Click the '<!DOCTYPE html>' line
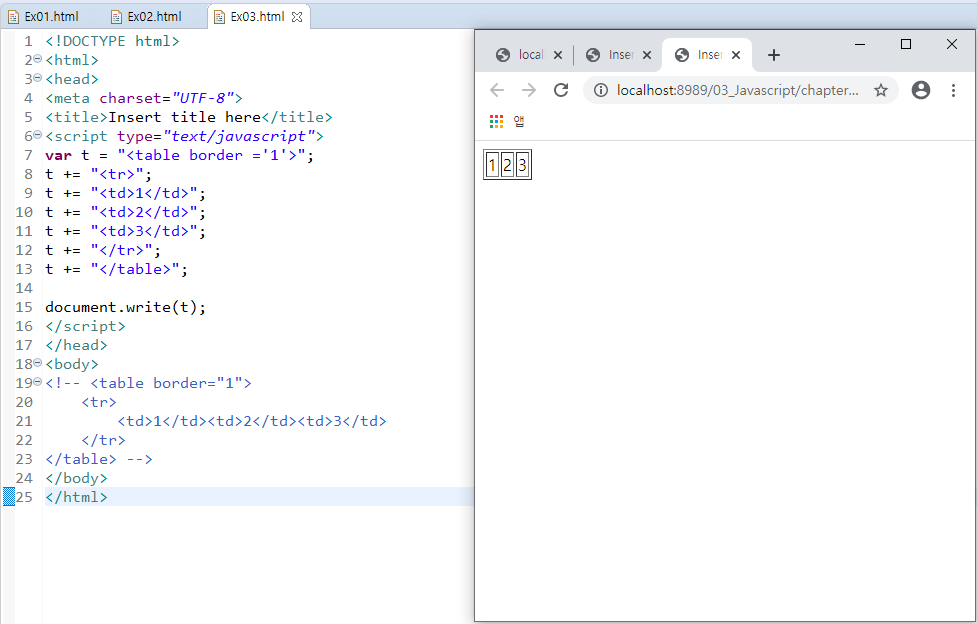Image resolution: width=977 pixels, height=624 pixels. coord(112,41)
